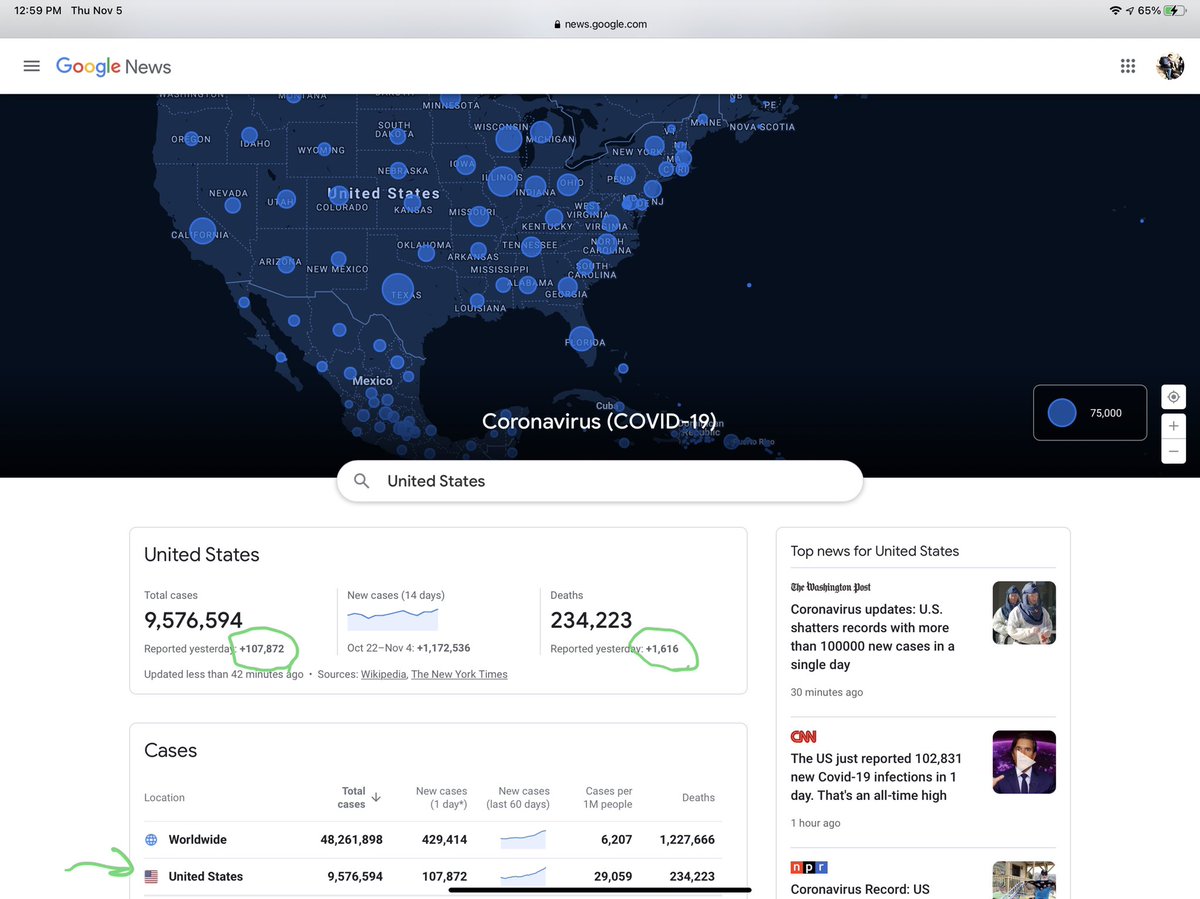This screenshot has height=899, width=1200.
Task: Tap the Wi-Fi status icon
Action: (1115, 10)
